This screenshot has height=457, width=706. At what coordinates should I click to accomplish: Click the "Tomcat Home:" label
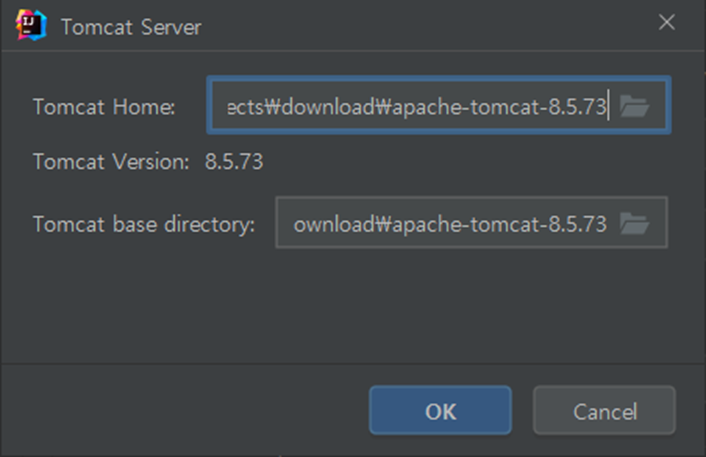104,107
